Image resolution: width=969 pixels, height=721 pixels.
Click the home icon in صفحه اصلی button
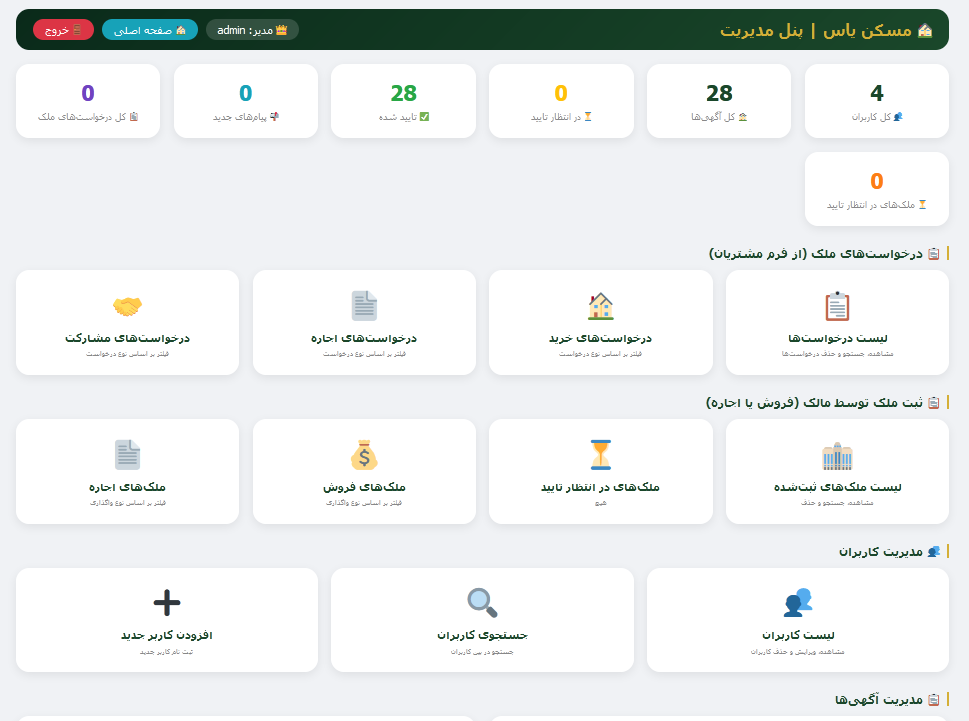coord(180,30)
